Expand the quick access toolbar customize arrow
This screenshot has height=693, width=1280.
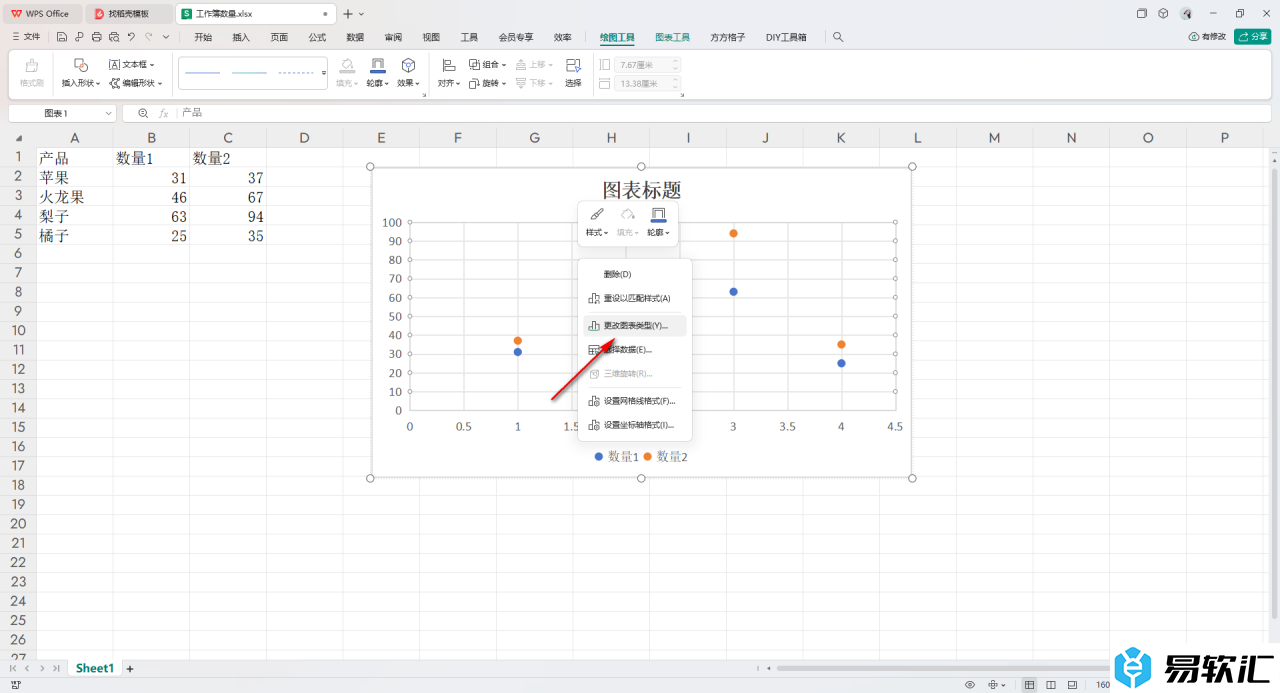(x=166, y=37)
